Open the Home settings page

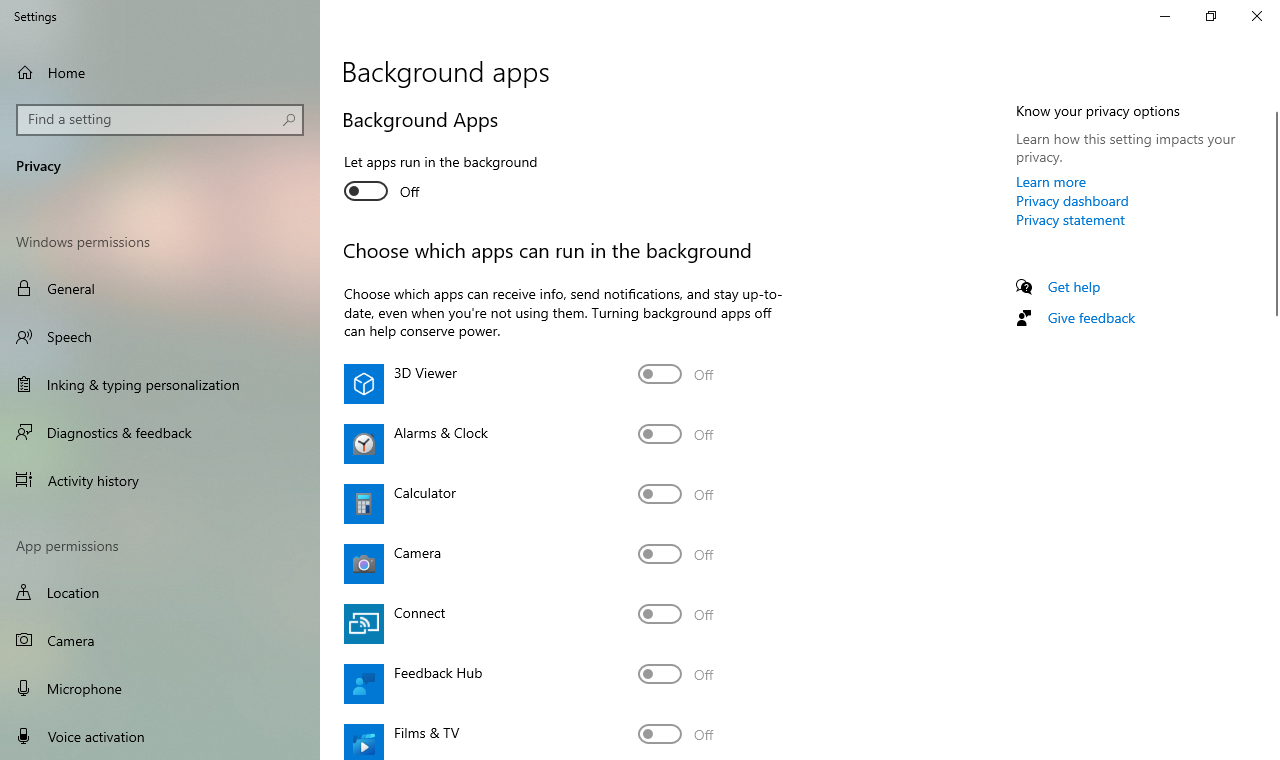coord(66,73)
